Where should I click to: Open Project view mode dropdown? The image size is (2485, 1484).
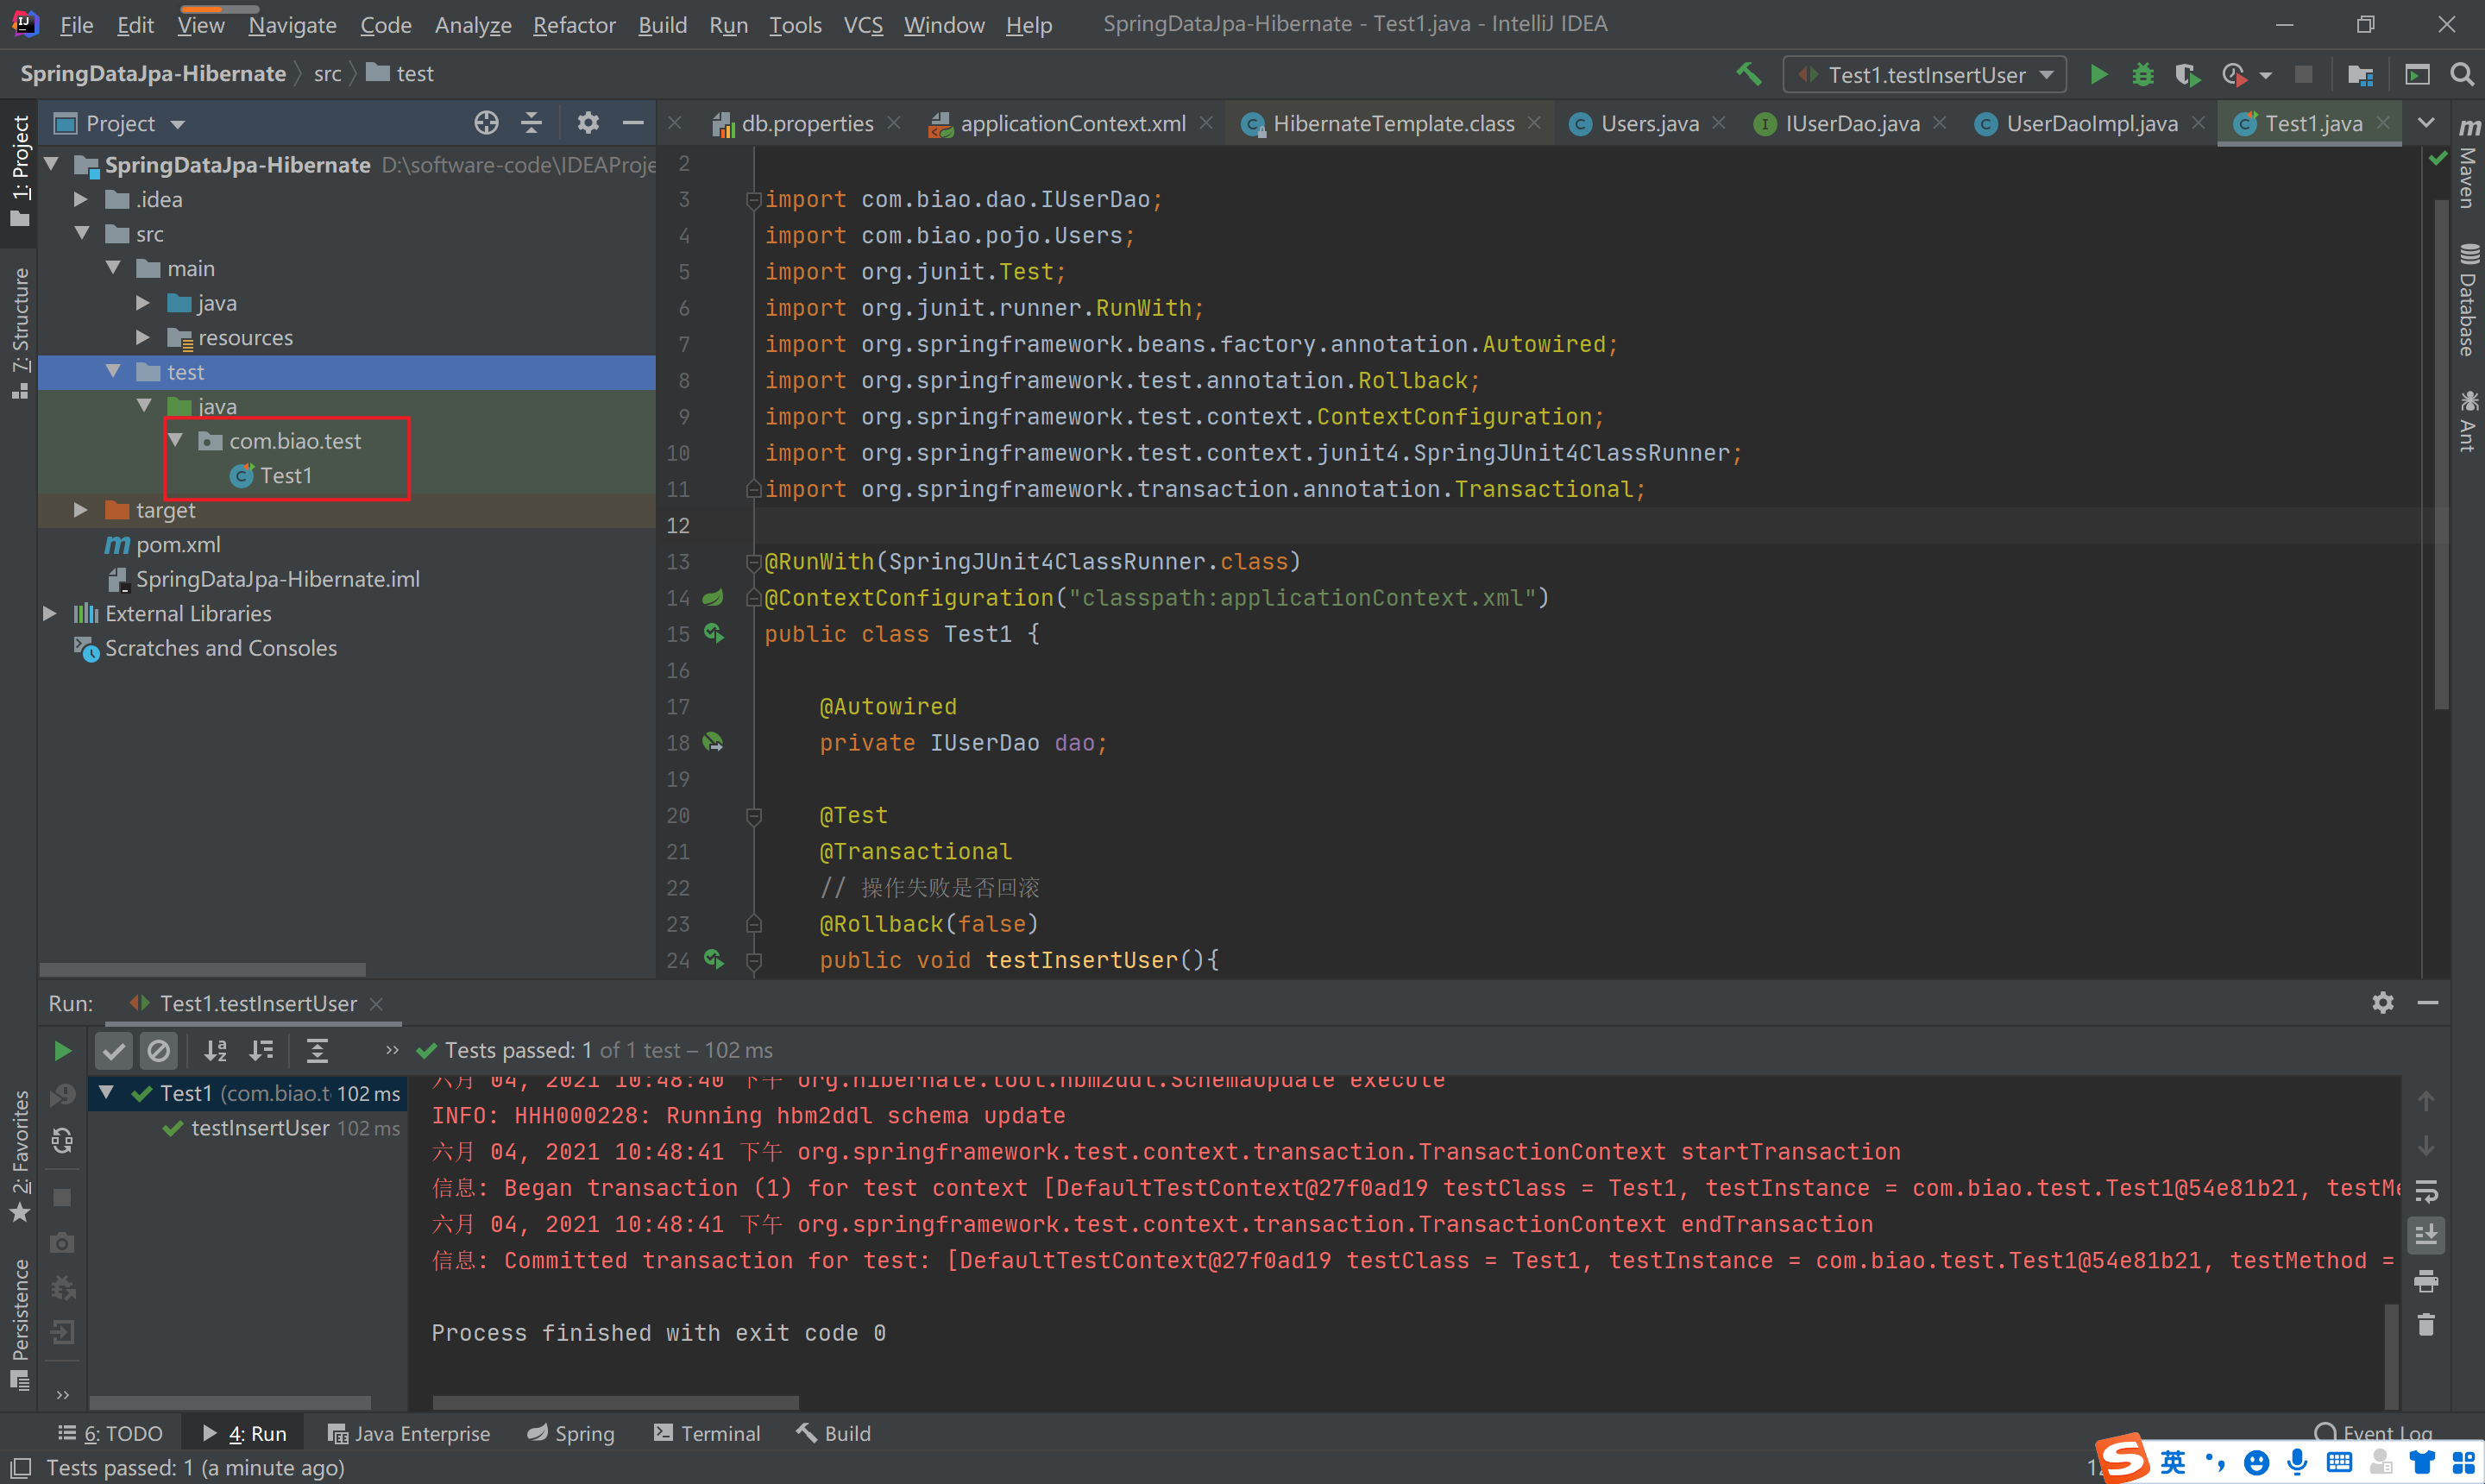pos(177,124)
